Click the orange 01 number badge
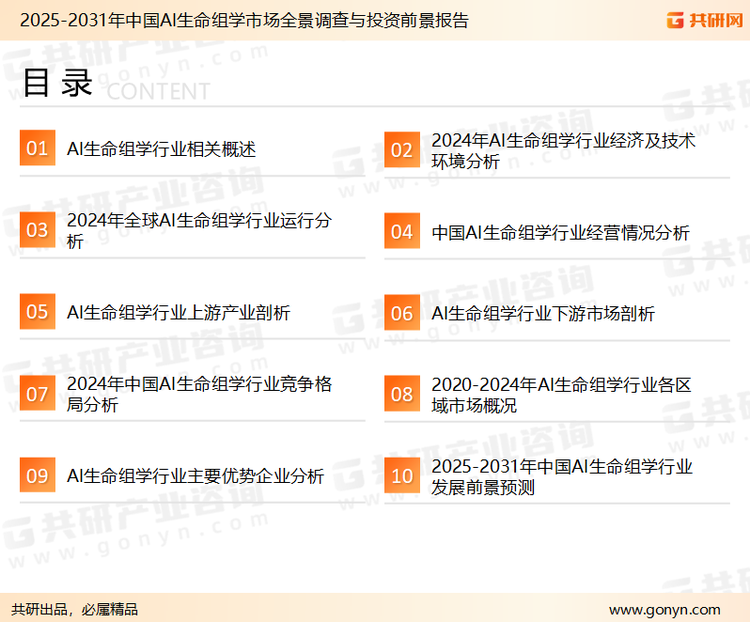 coord(37,148)
